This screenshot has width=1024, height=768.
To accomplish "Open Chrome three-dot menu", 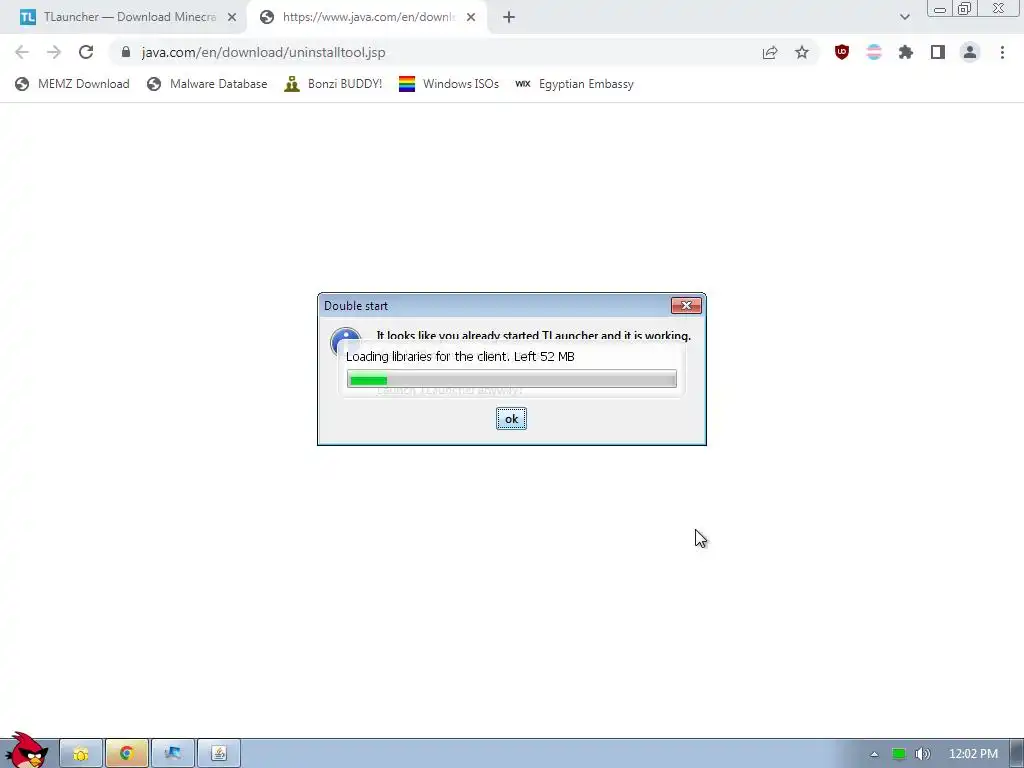I will click(x=1002, y=52).
